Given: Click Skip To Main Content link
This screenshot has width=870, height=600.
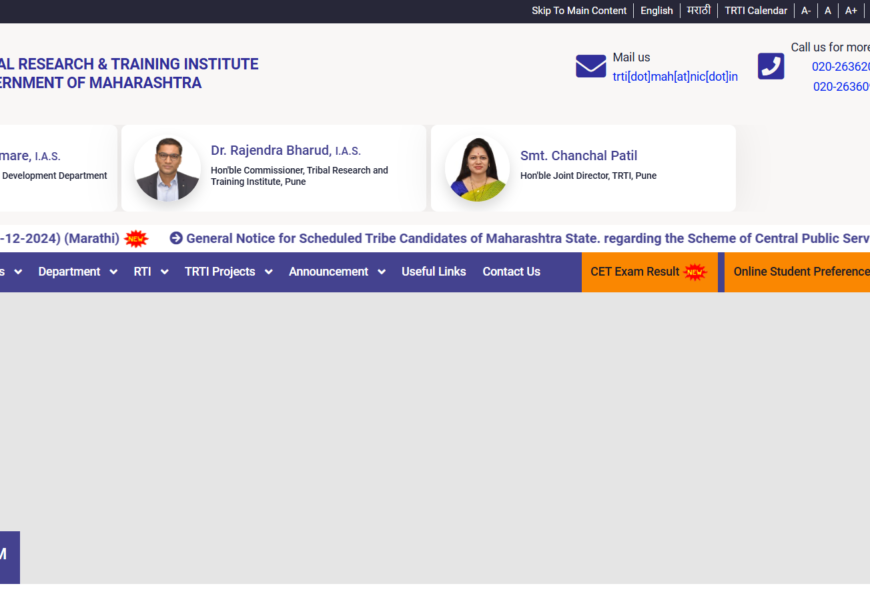Looking at the screenshot, I should click(579, 11).
